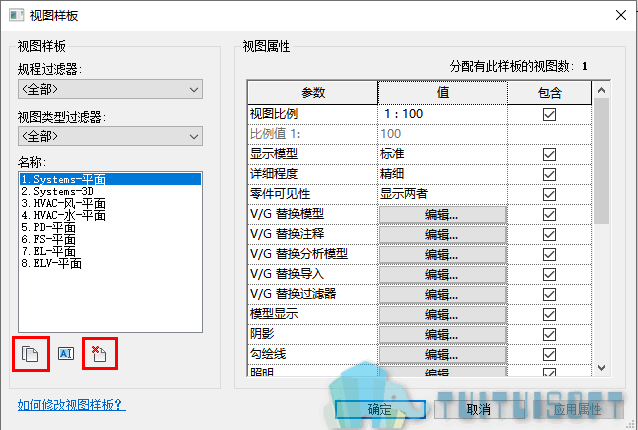Click the delete view template icon
The image size is (638, 430).
[x=99, y=354]
